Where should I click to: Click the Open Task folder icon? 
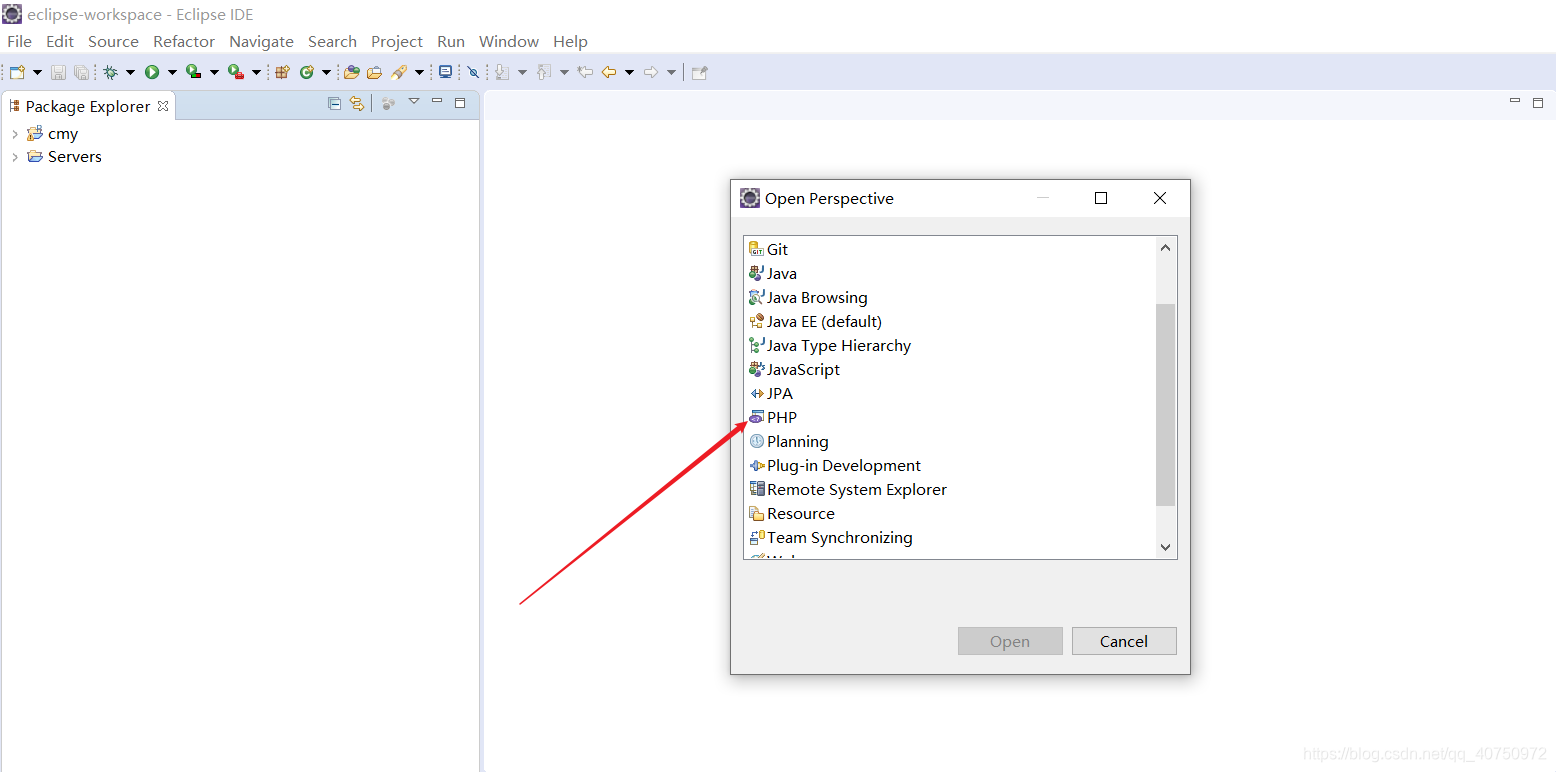coord(374,72)
